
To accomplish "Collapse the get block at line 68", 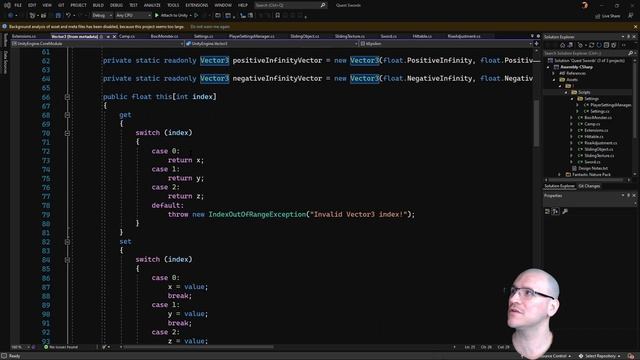I will (x=67, y=115).
